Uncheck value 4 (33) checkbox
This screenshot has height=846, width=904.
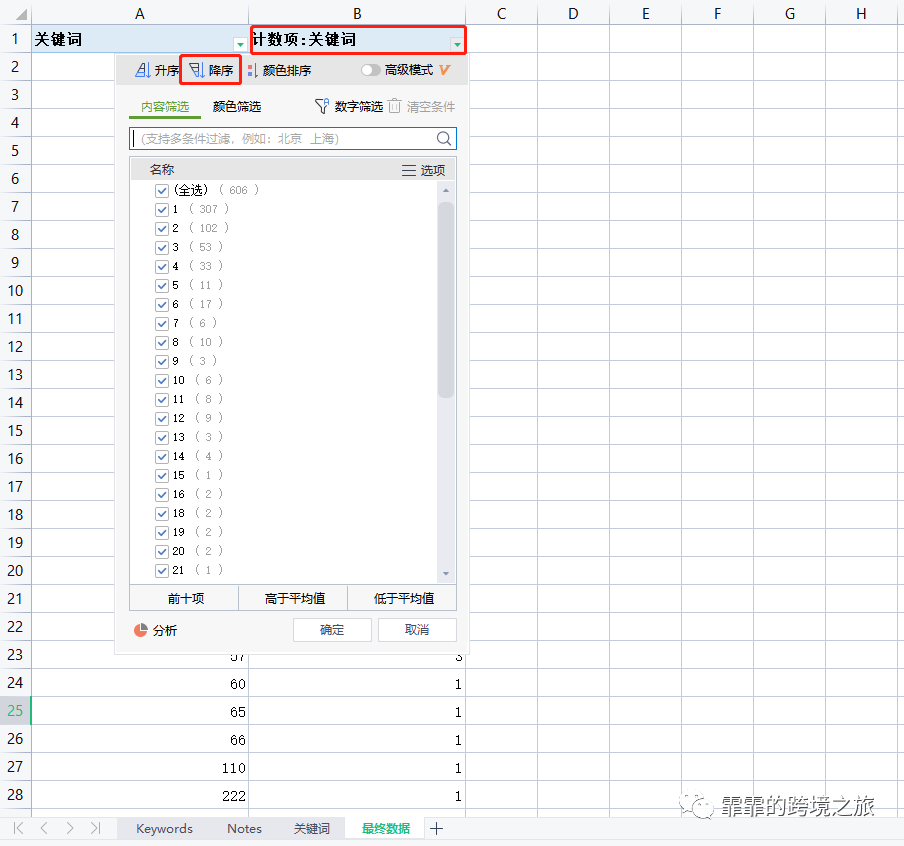click(x=162, y=266)
